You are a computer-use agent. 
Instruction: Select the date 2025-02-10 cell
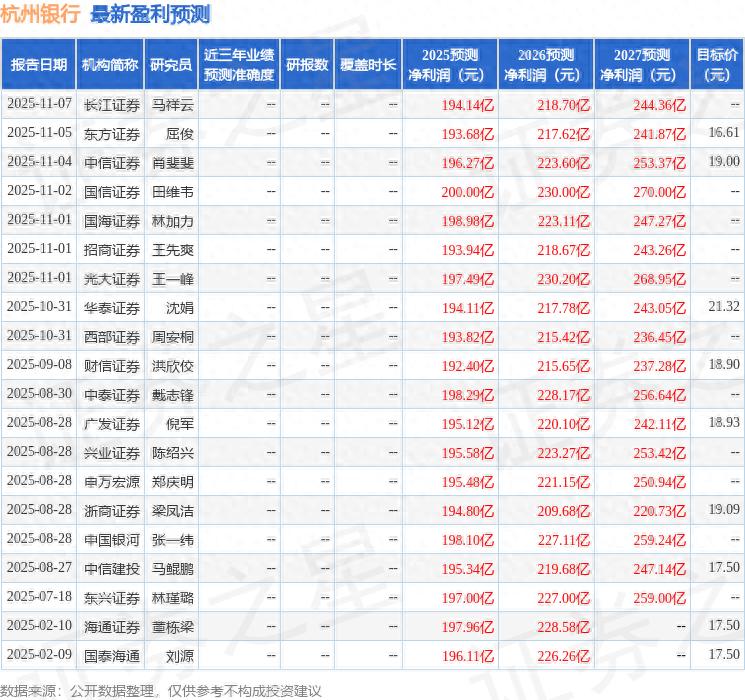click(39, 625)
